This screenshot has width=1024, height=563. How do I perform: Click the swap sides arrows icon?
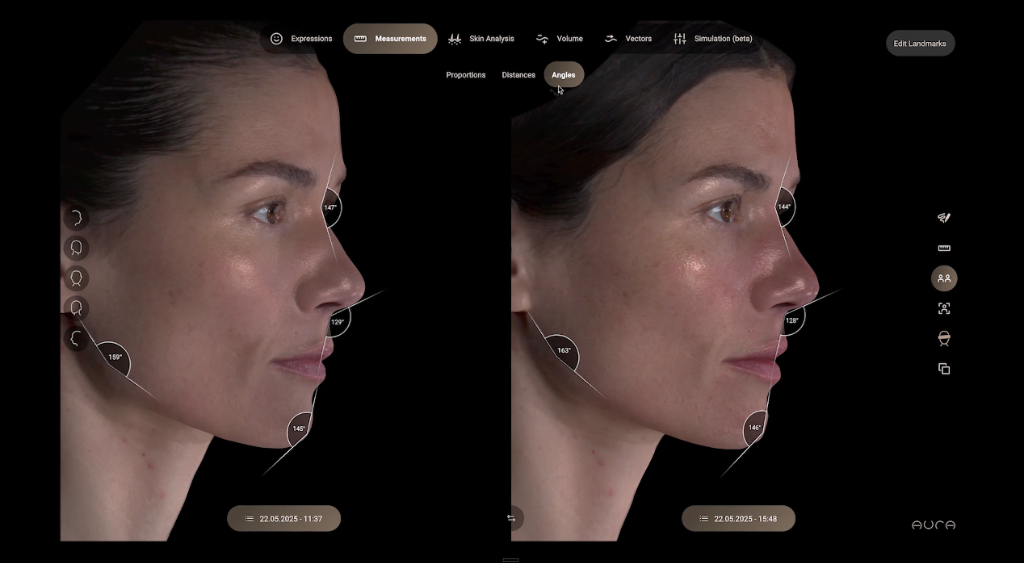[511, 518]
